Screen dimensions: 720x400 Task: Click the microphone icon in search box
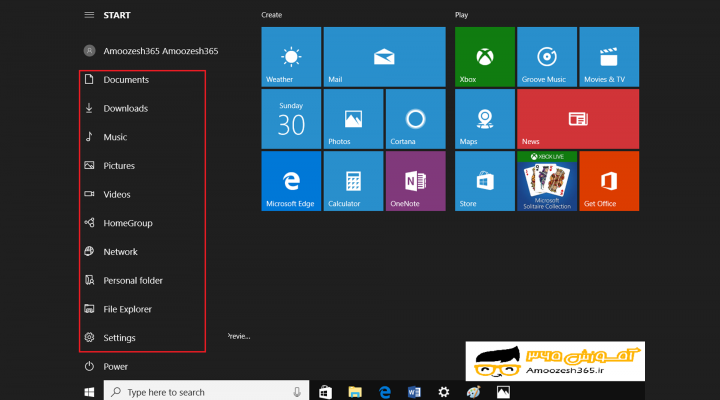297,392
